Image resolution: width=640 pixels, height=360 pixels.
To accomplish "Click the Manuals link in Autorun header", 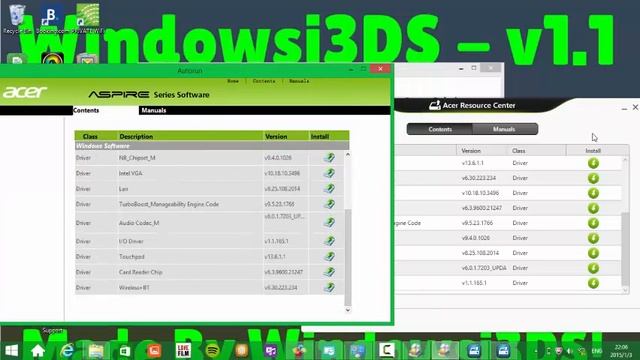I will 299,81.
